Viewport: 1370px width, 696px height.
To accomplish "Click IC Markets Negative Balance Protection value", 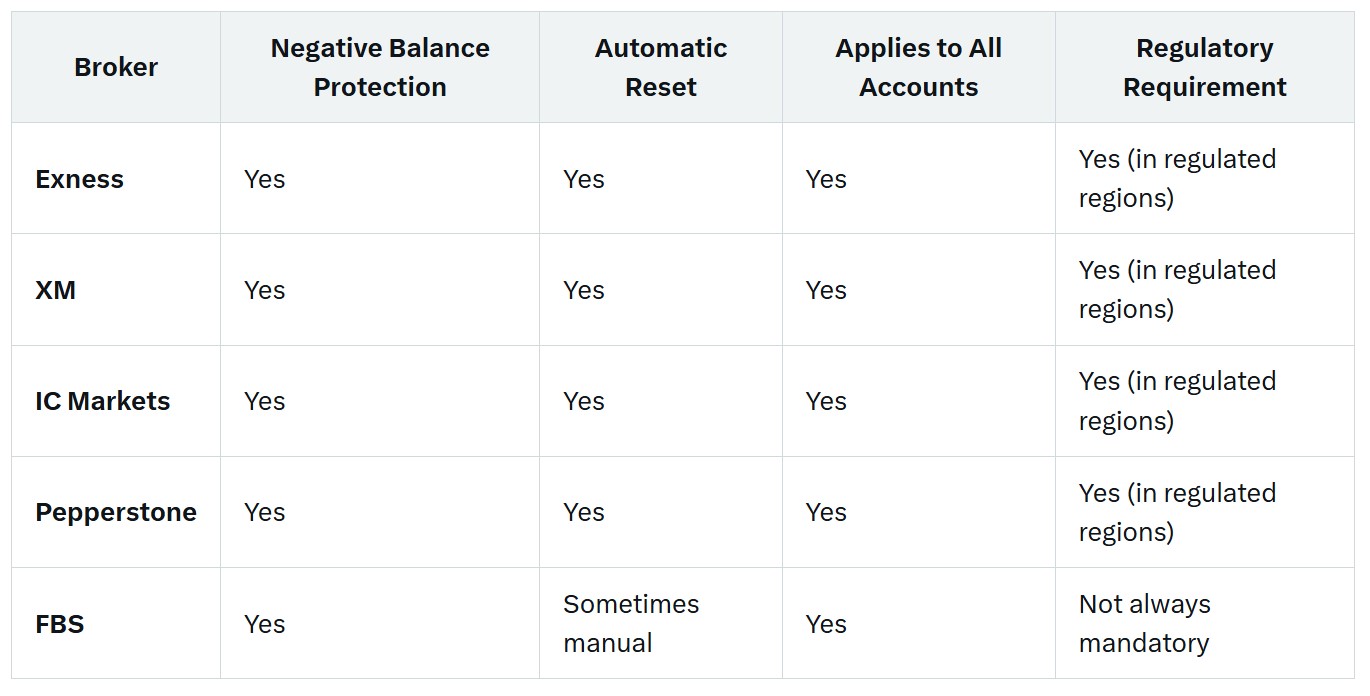I will point(265,401).
